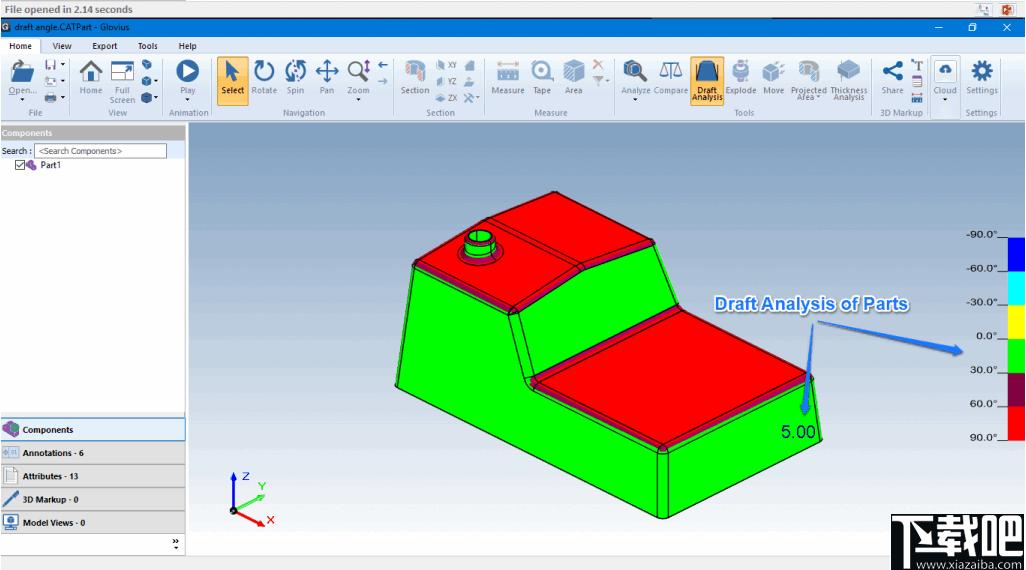Expand the Open file dropdown arrow
Image resolution: width=1026 pixels, height=570 pixels.
point(22,99)
